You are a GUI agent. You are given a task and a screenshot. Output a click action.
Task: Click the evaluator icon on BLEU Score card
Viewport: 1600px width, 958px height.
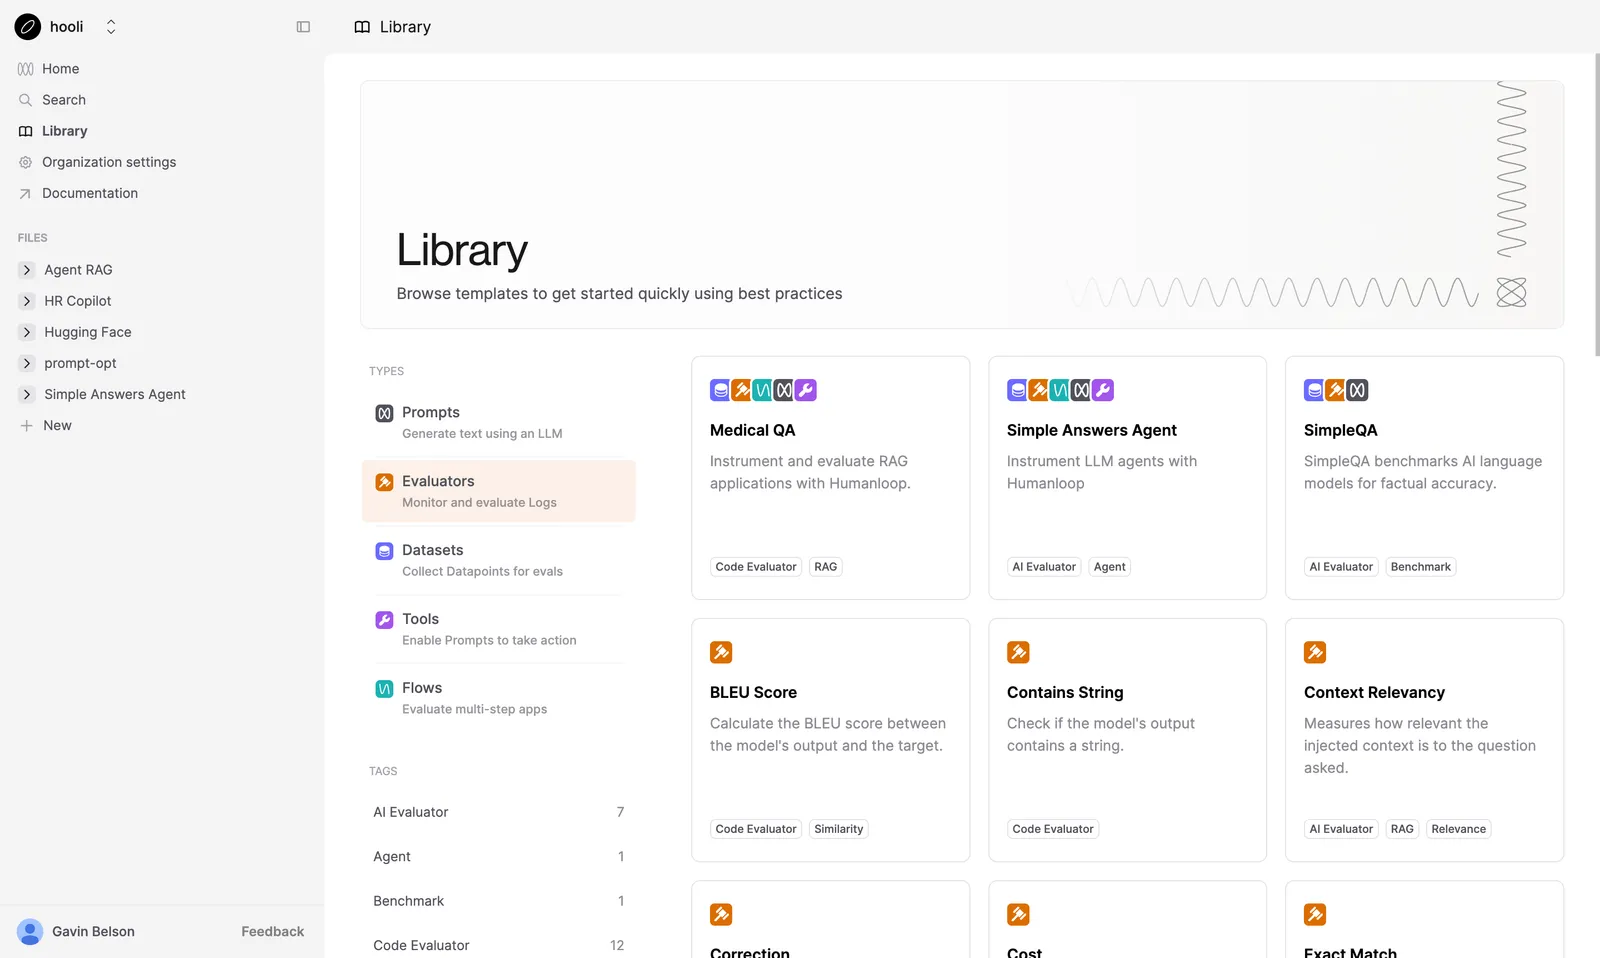(x=721, y=653)
